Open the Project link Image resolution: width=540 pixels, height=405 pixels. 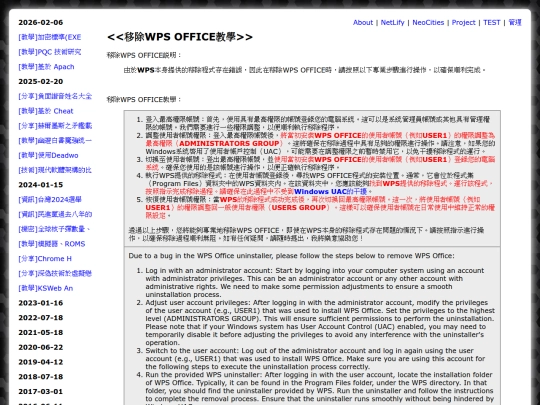(463, 22)
